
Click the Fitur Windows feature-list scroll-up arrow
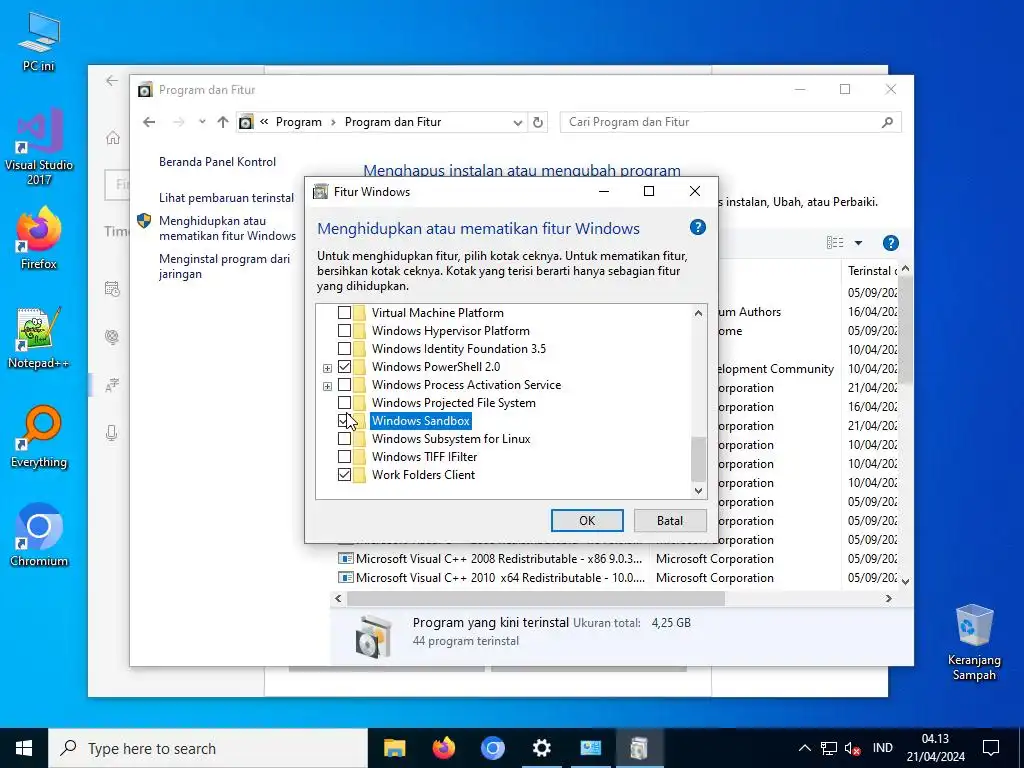[x=698, y=313]
